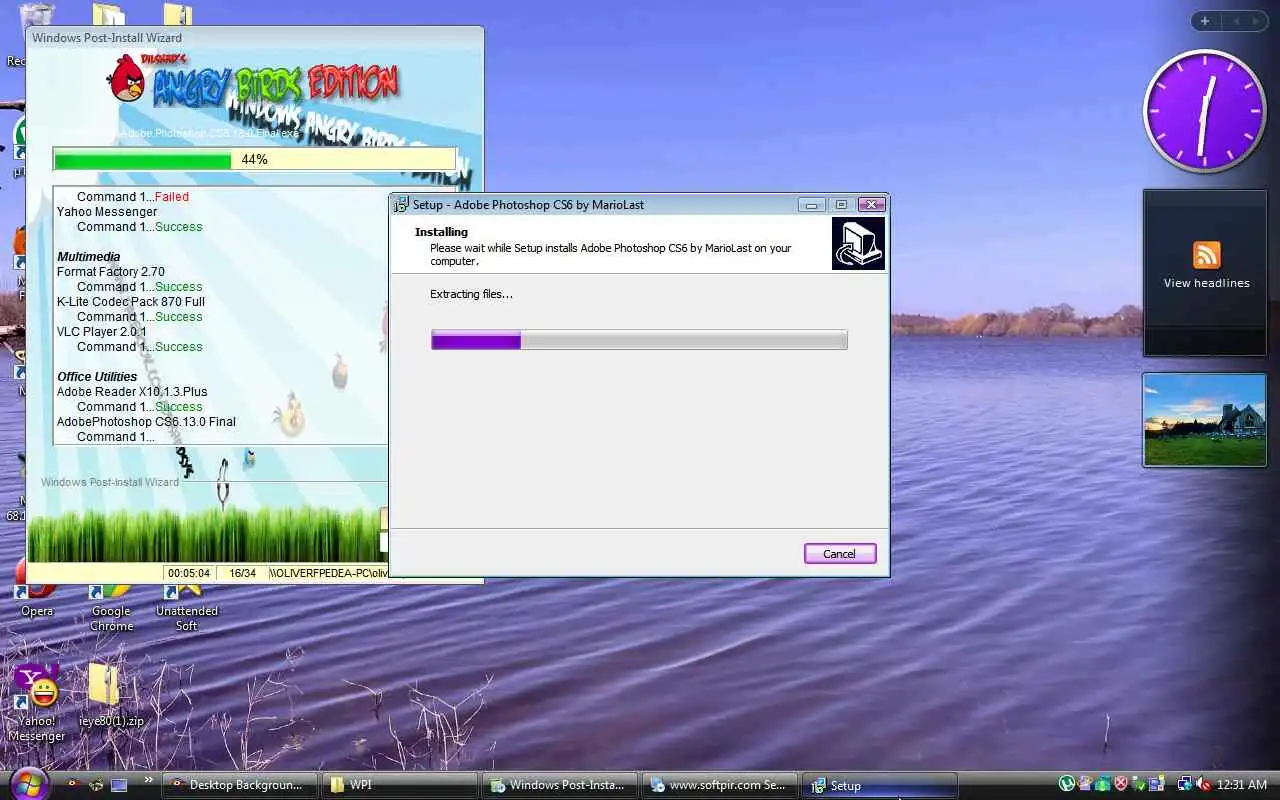Click the elapsed time 00:05:04 status cell
Viewport: 1280px width, 800px height.
coord(189,574)
